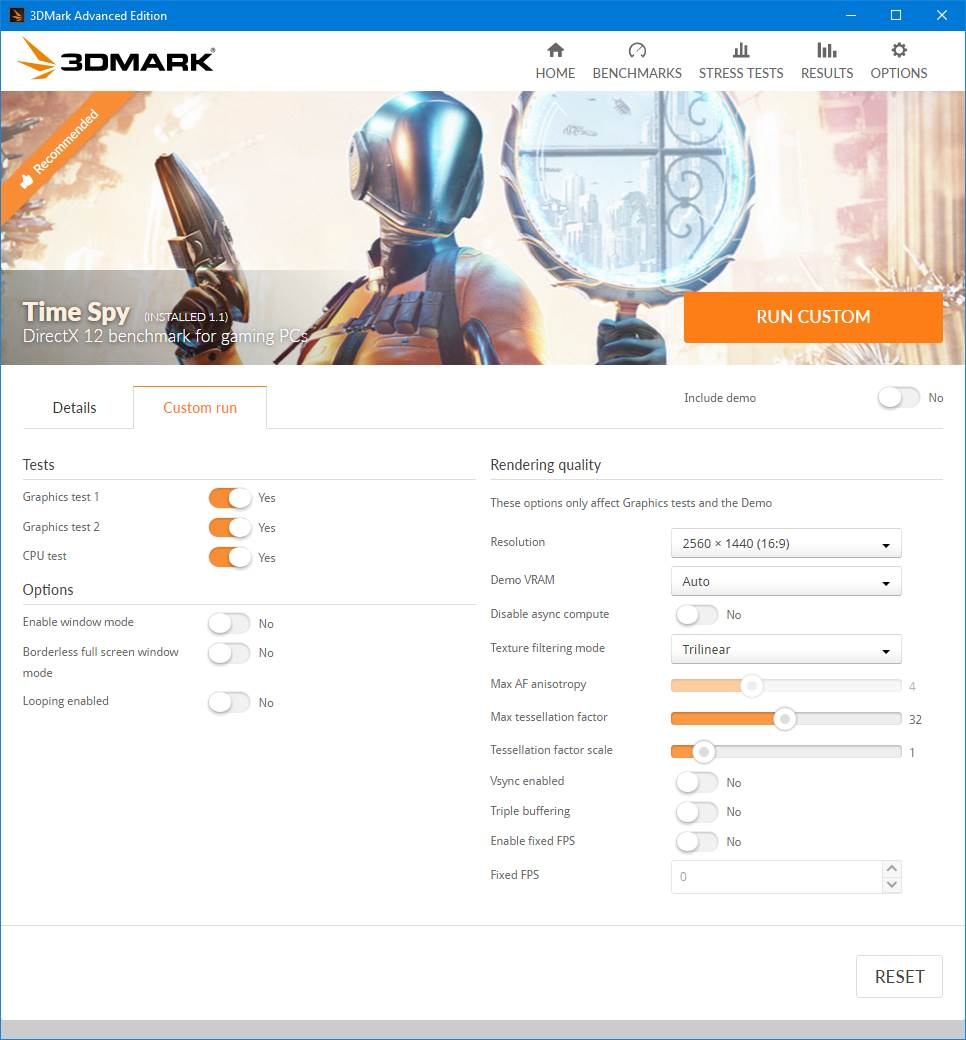Image resolution: width=966 pixels, height=1040 pixels.
Task: Go to RESULTS in navigation
Action: click(827, 73)
